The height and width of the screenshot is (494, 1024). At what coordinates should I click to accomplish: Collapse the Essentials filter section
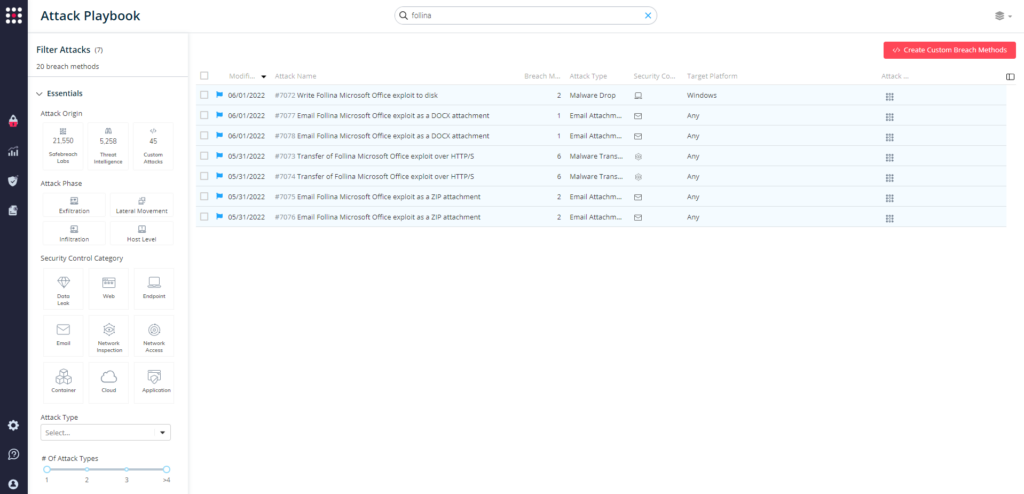point(39,93)
